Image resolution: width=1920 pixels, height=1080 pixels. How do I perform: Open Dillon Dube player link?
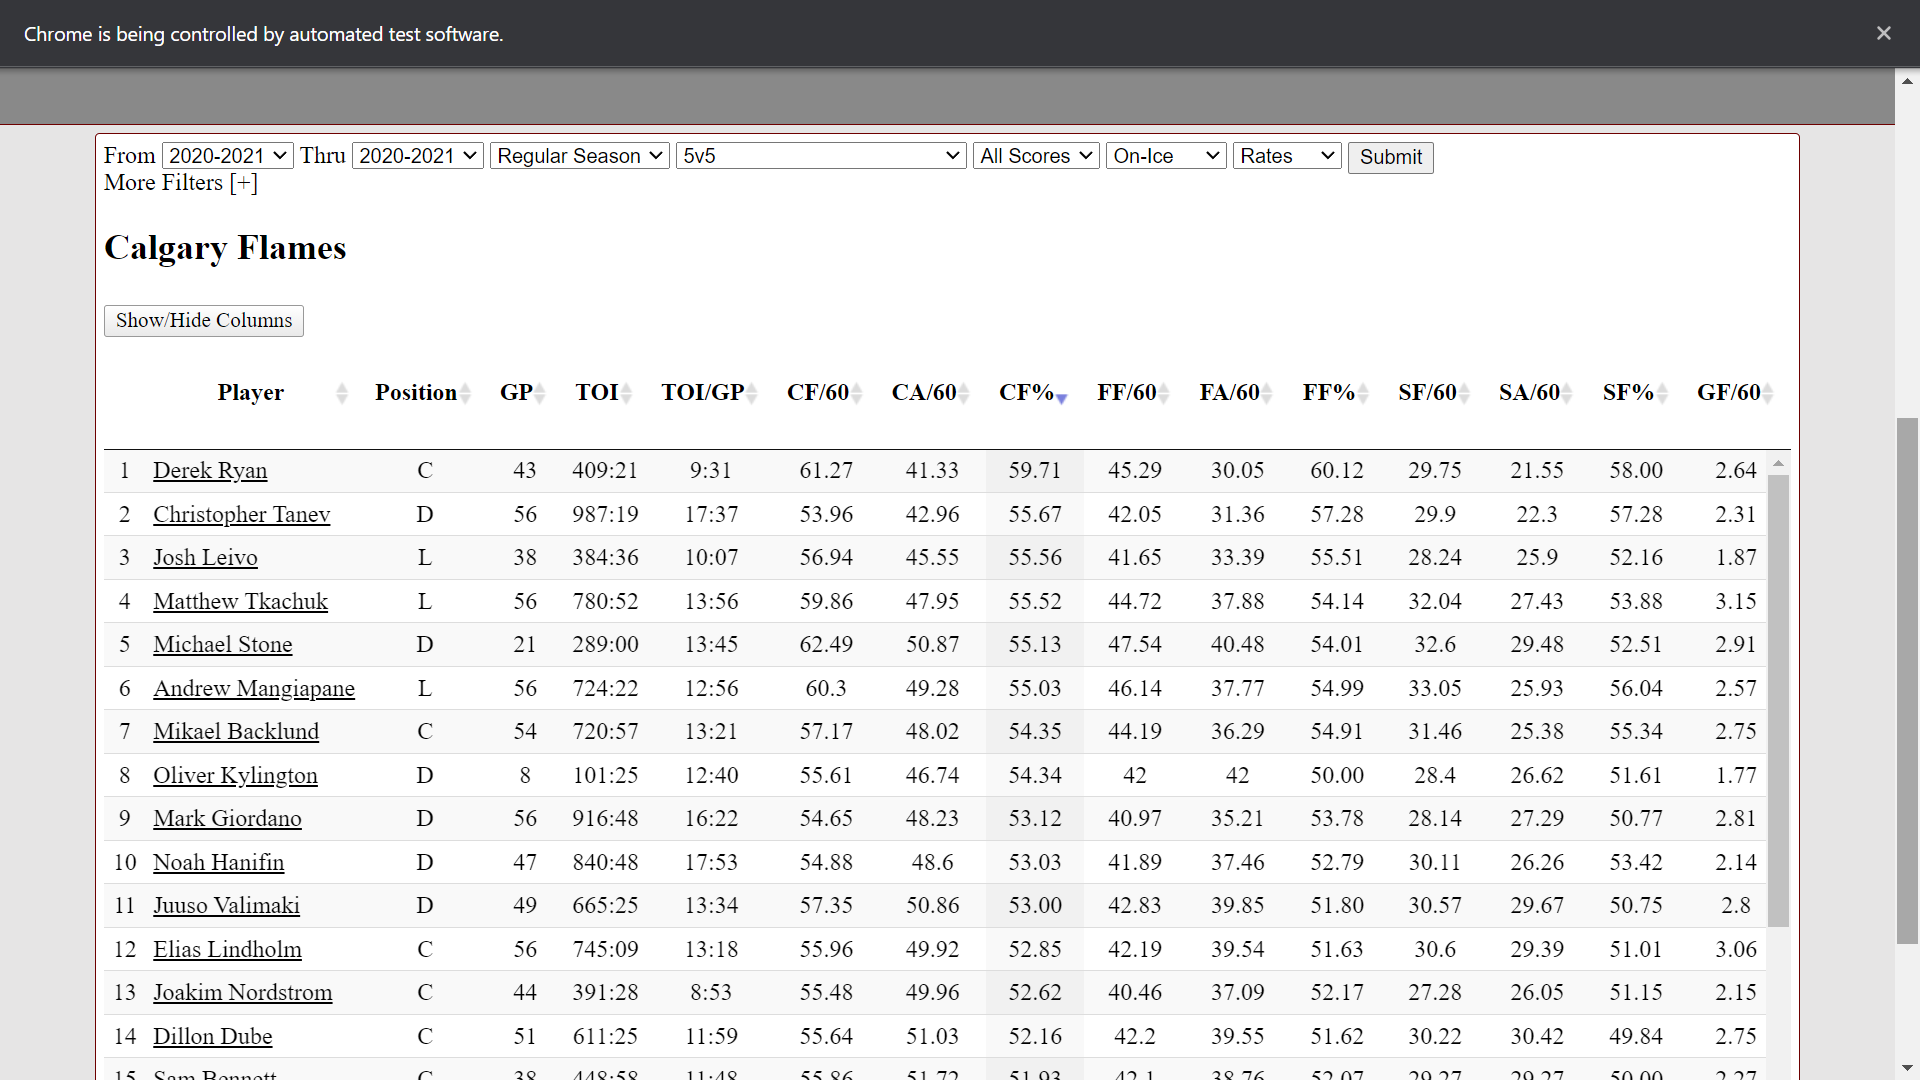(x=212, y=1037)
